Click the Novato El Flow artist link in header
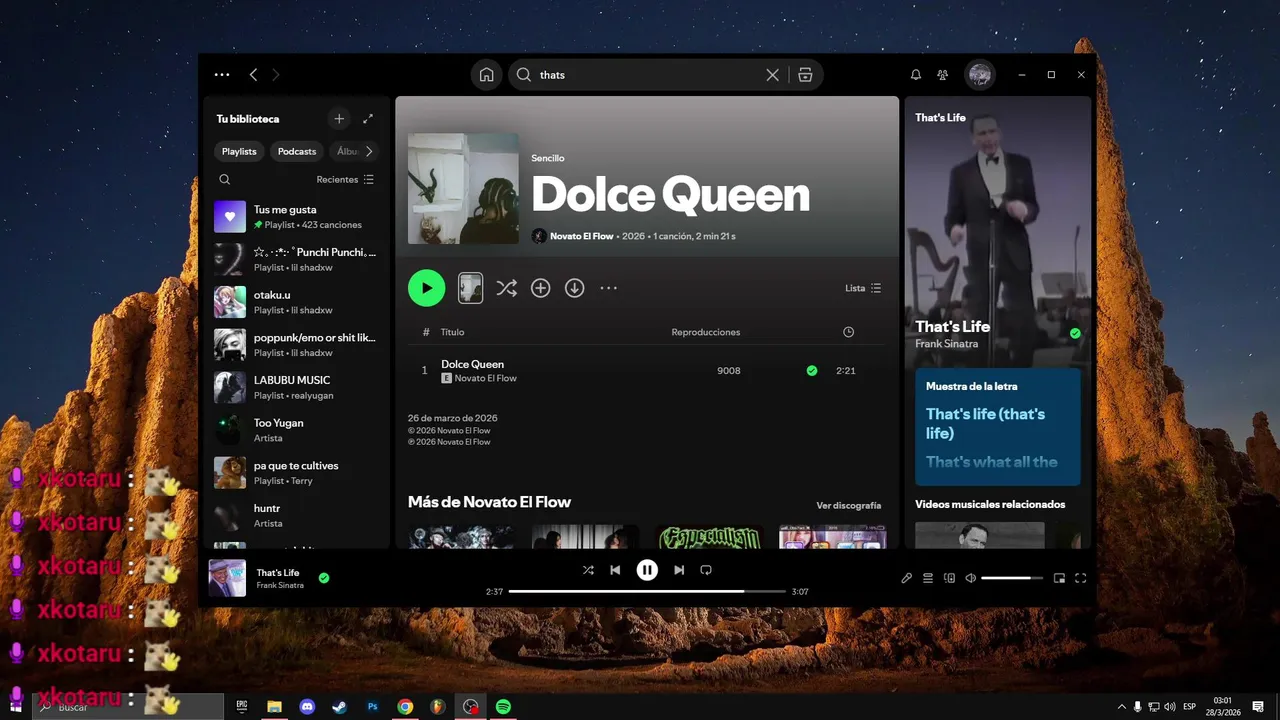Viewport: 1280px width, 720px height. point(581,236)
